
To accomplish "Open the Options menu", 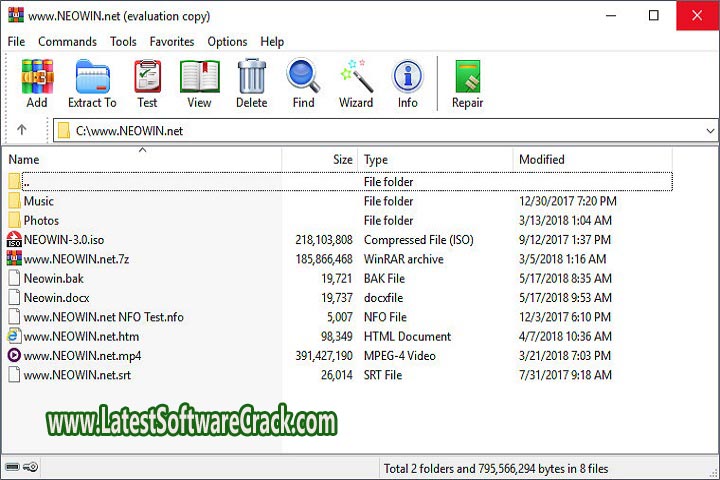I will point(227,41).
